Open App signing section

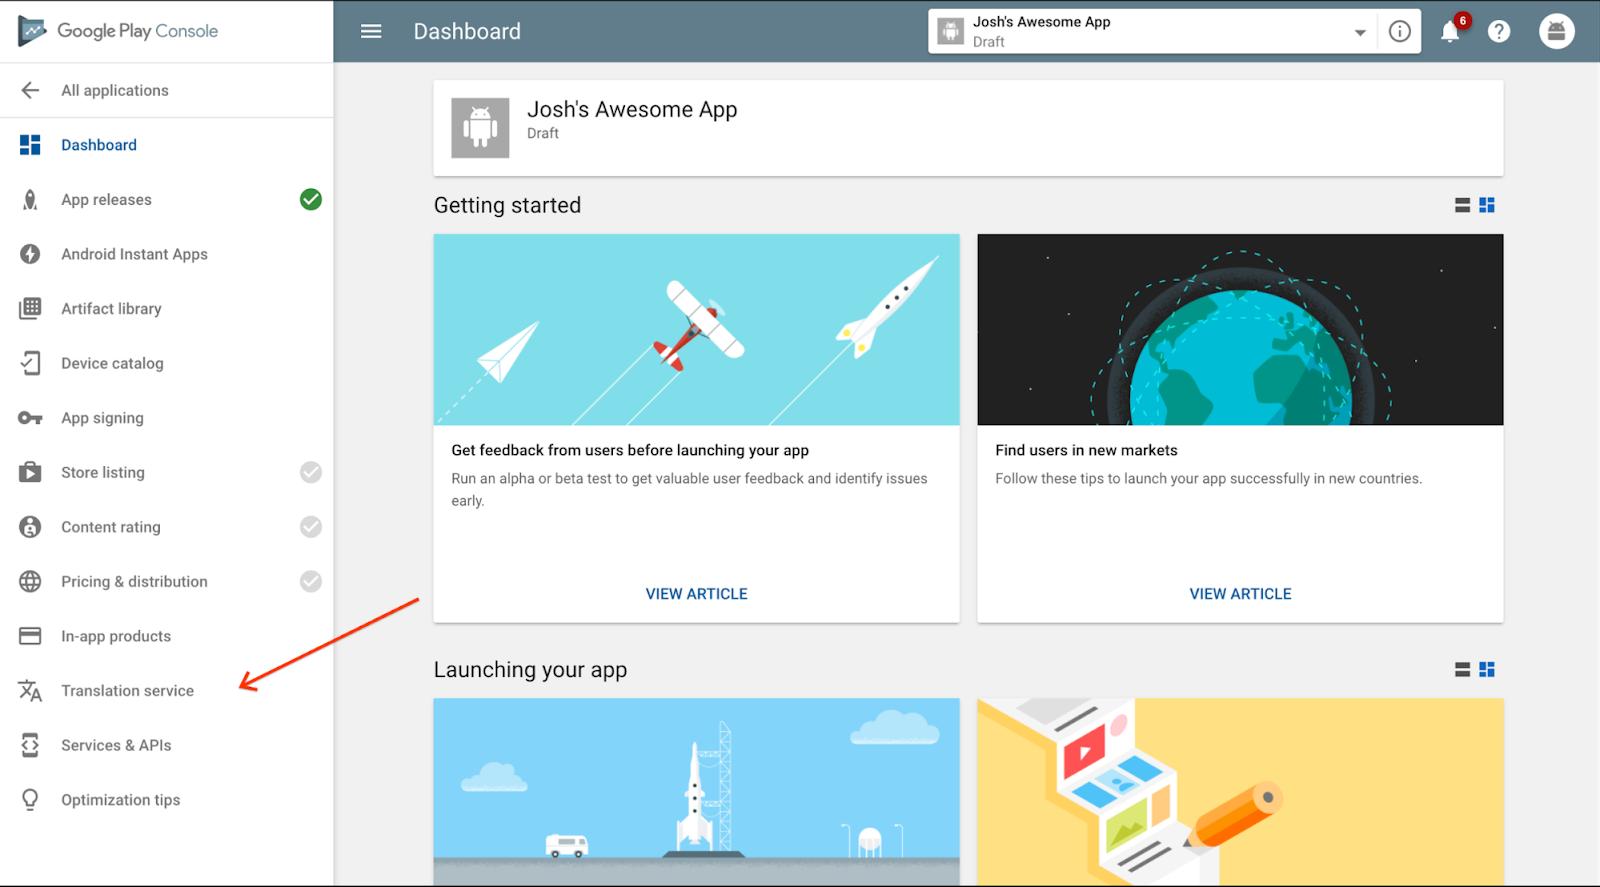click(167, 418)
